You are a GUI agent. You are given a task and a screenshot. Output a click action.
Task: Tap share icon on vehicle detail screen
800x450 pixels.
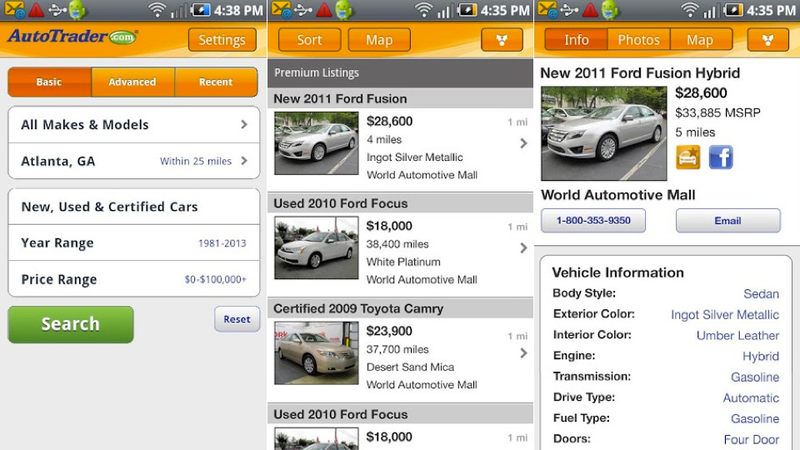click(x=768, y=40)
